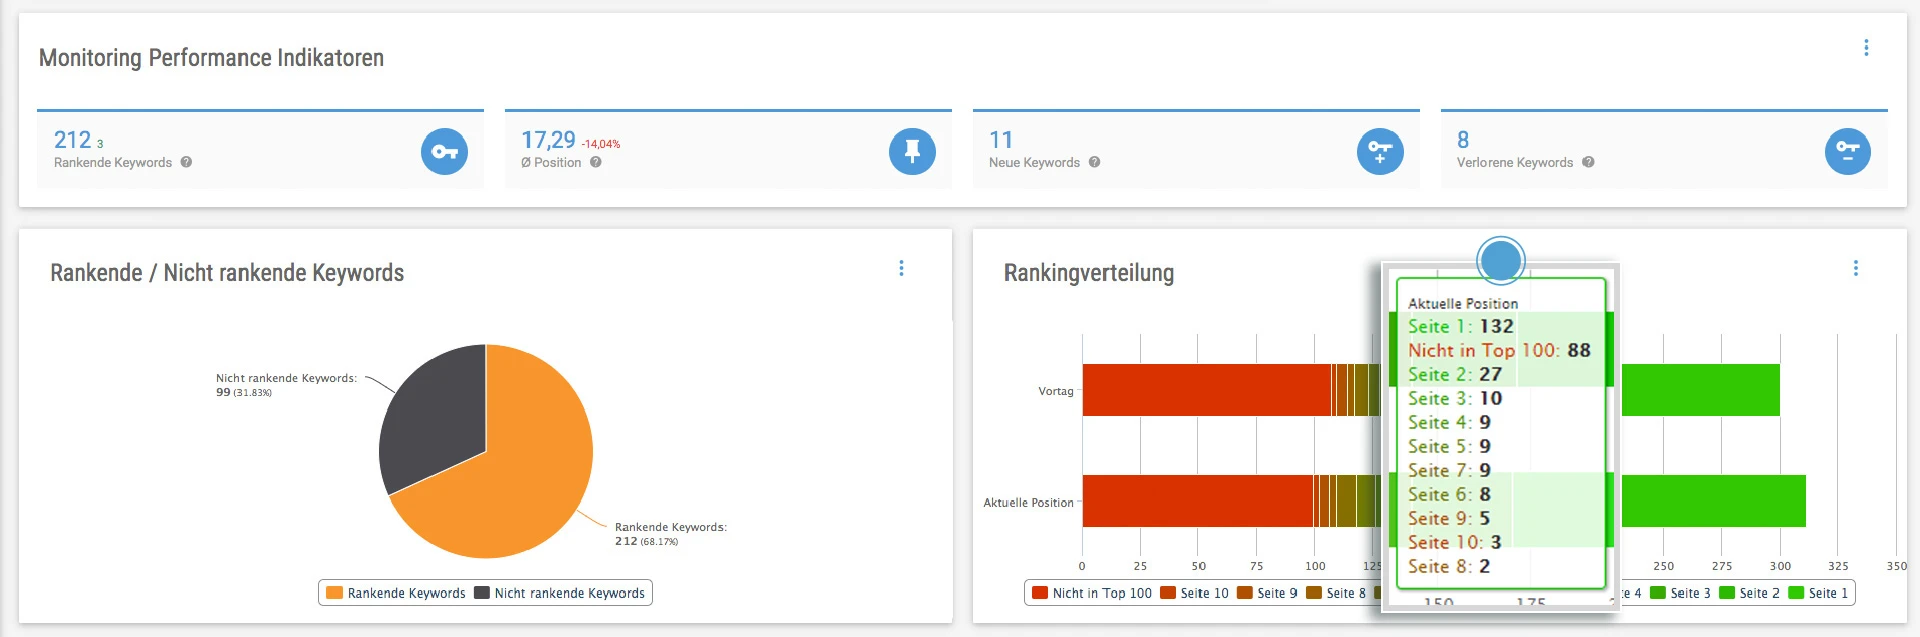The image size is (1920, 637).
Task: Open options menu for Rankende / Nicht rankende Keywords
Action: click(x=901, y=268)
